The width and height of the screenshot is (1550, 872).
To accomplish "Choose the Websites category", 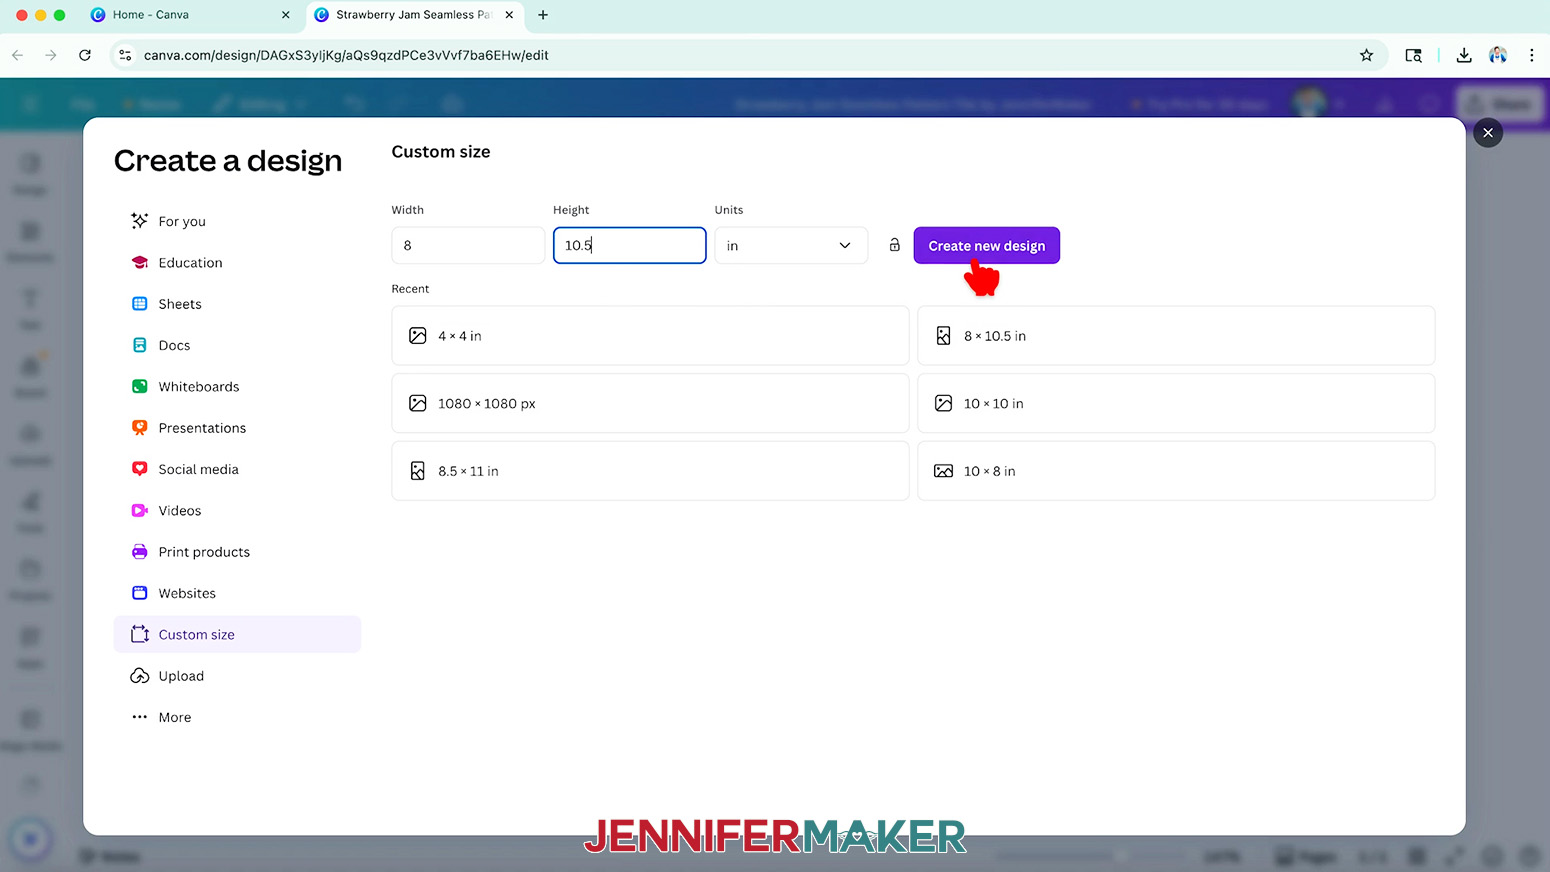I will pyautogui.click(x=237, y=593).
